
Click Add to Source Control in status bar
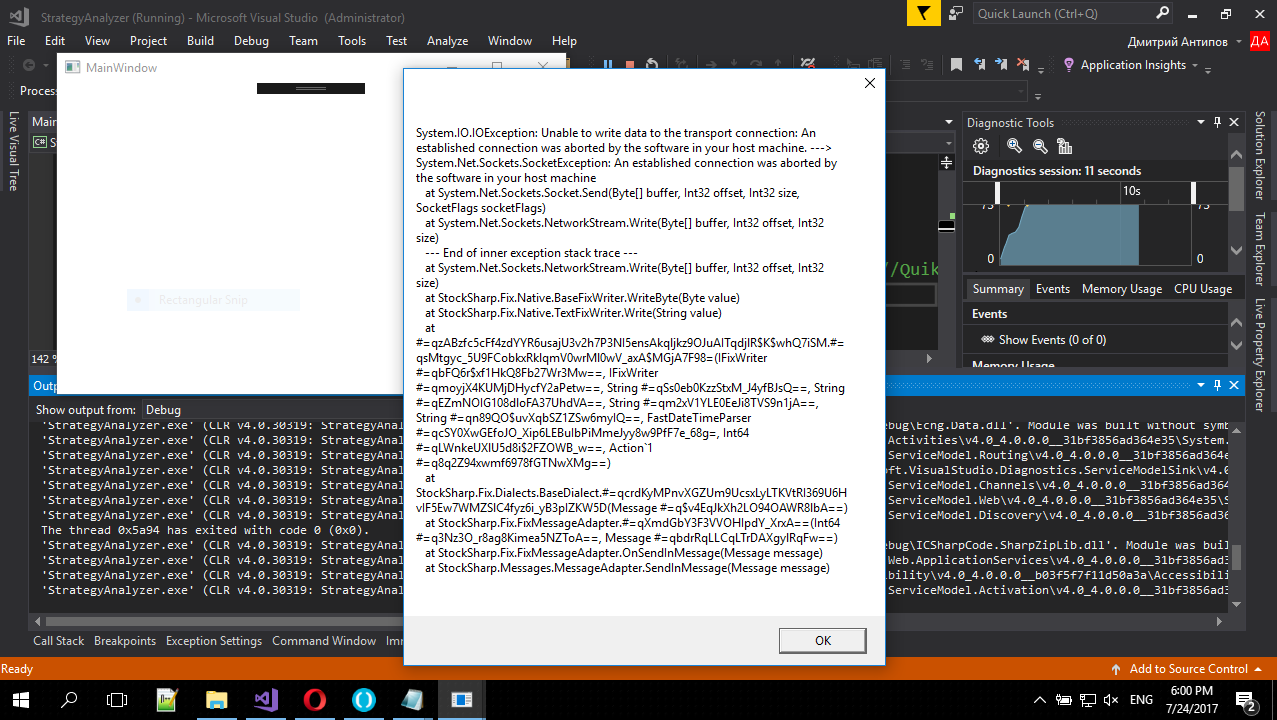[1189, 669]
